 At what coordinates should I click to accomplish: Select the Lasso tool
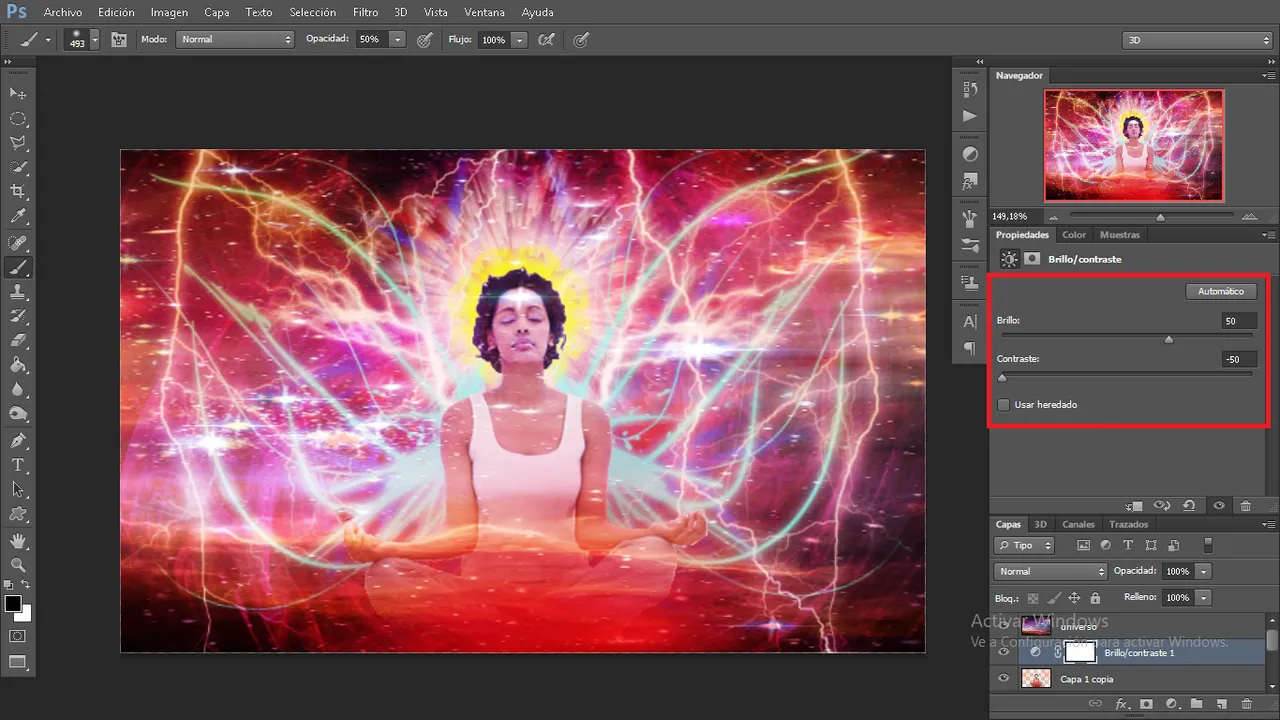(18, 143)
